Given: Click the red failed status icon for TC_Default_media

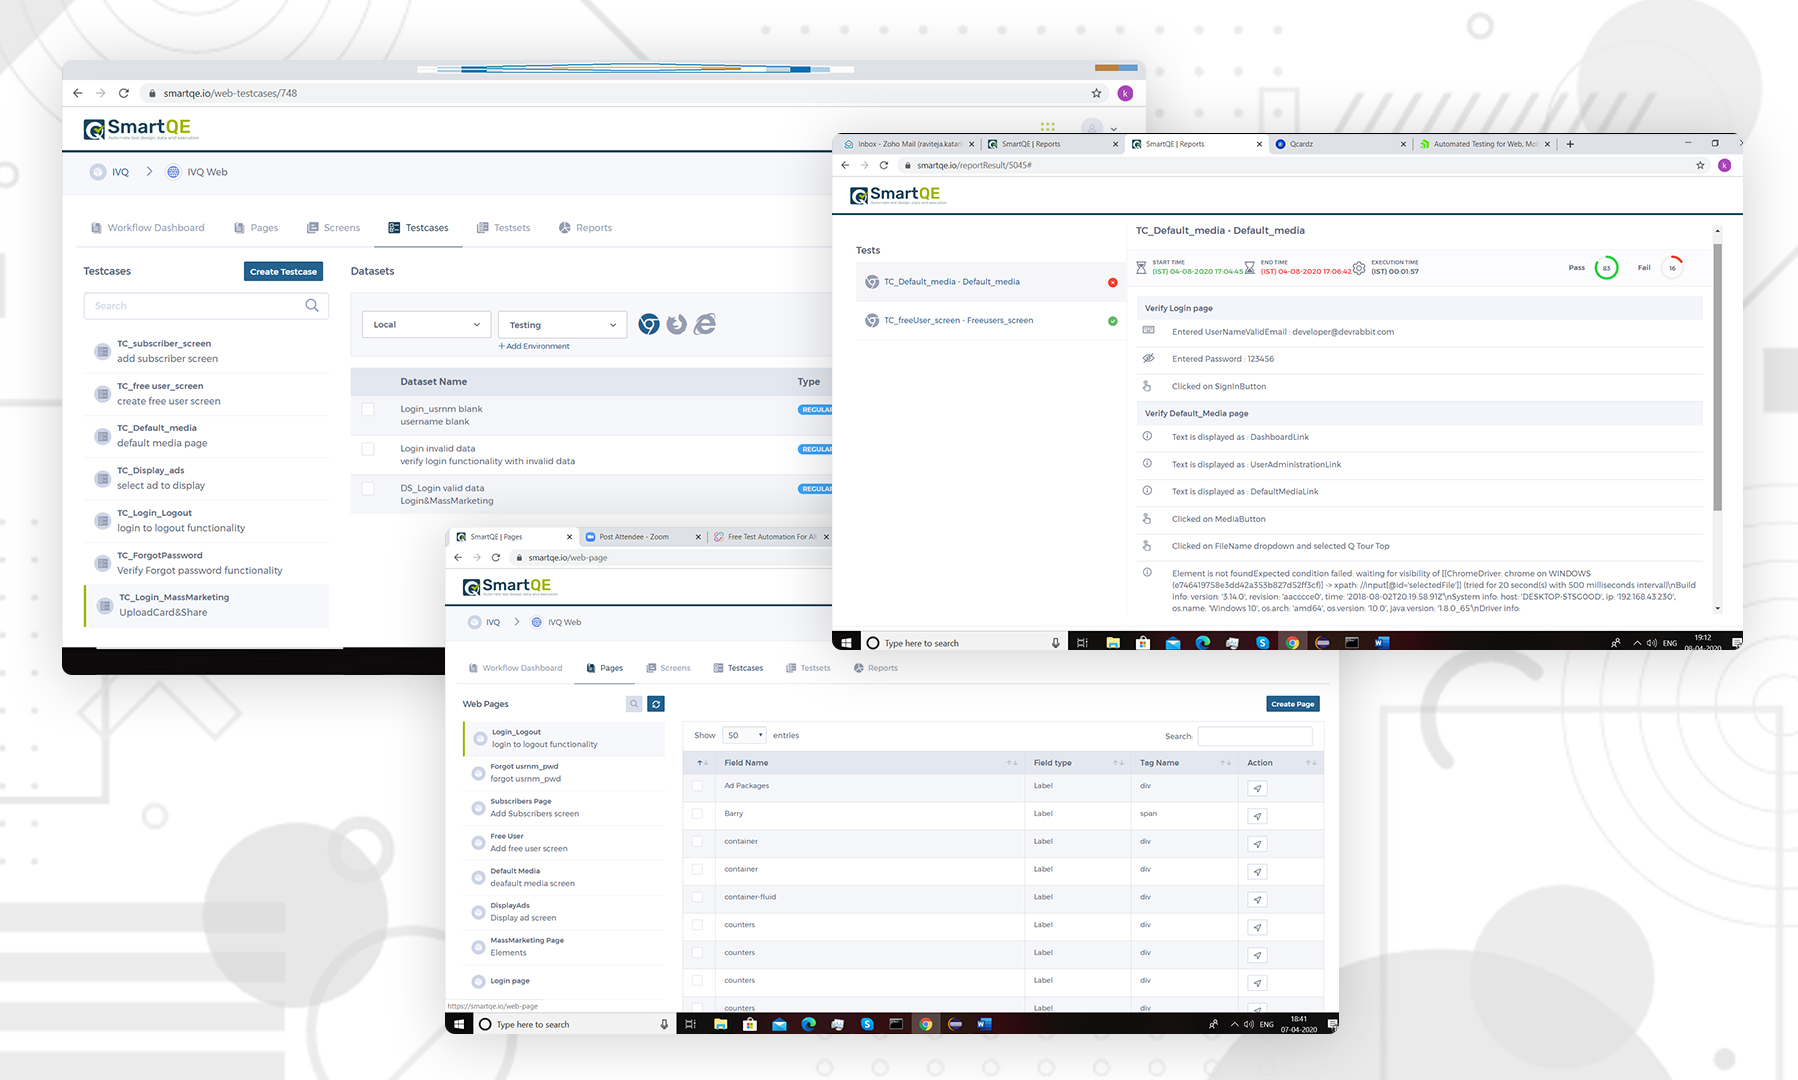Looking at the screenshot, I should tap(1113, 282).
